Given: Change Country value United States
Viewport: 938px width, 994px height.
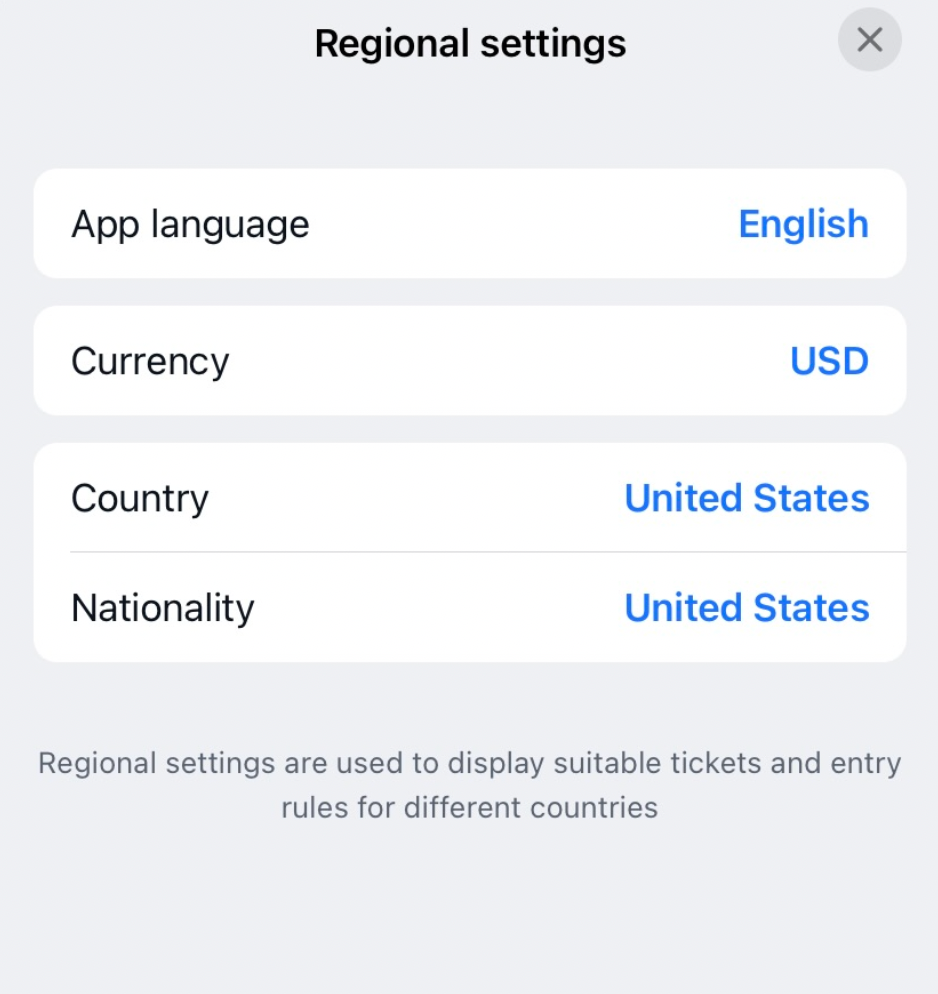Looking at the screenshot, I should tap(746, 498).
